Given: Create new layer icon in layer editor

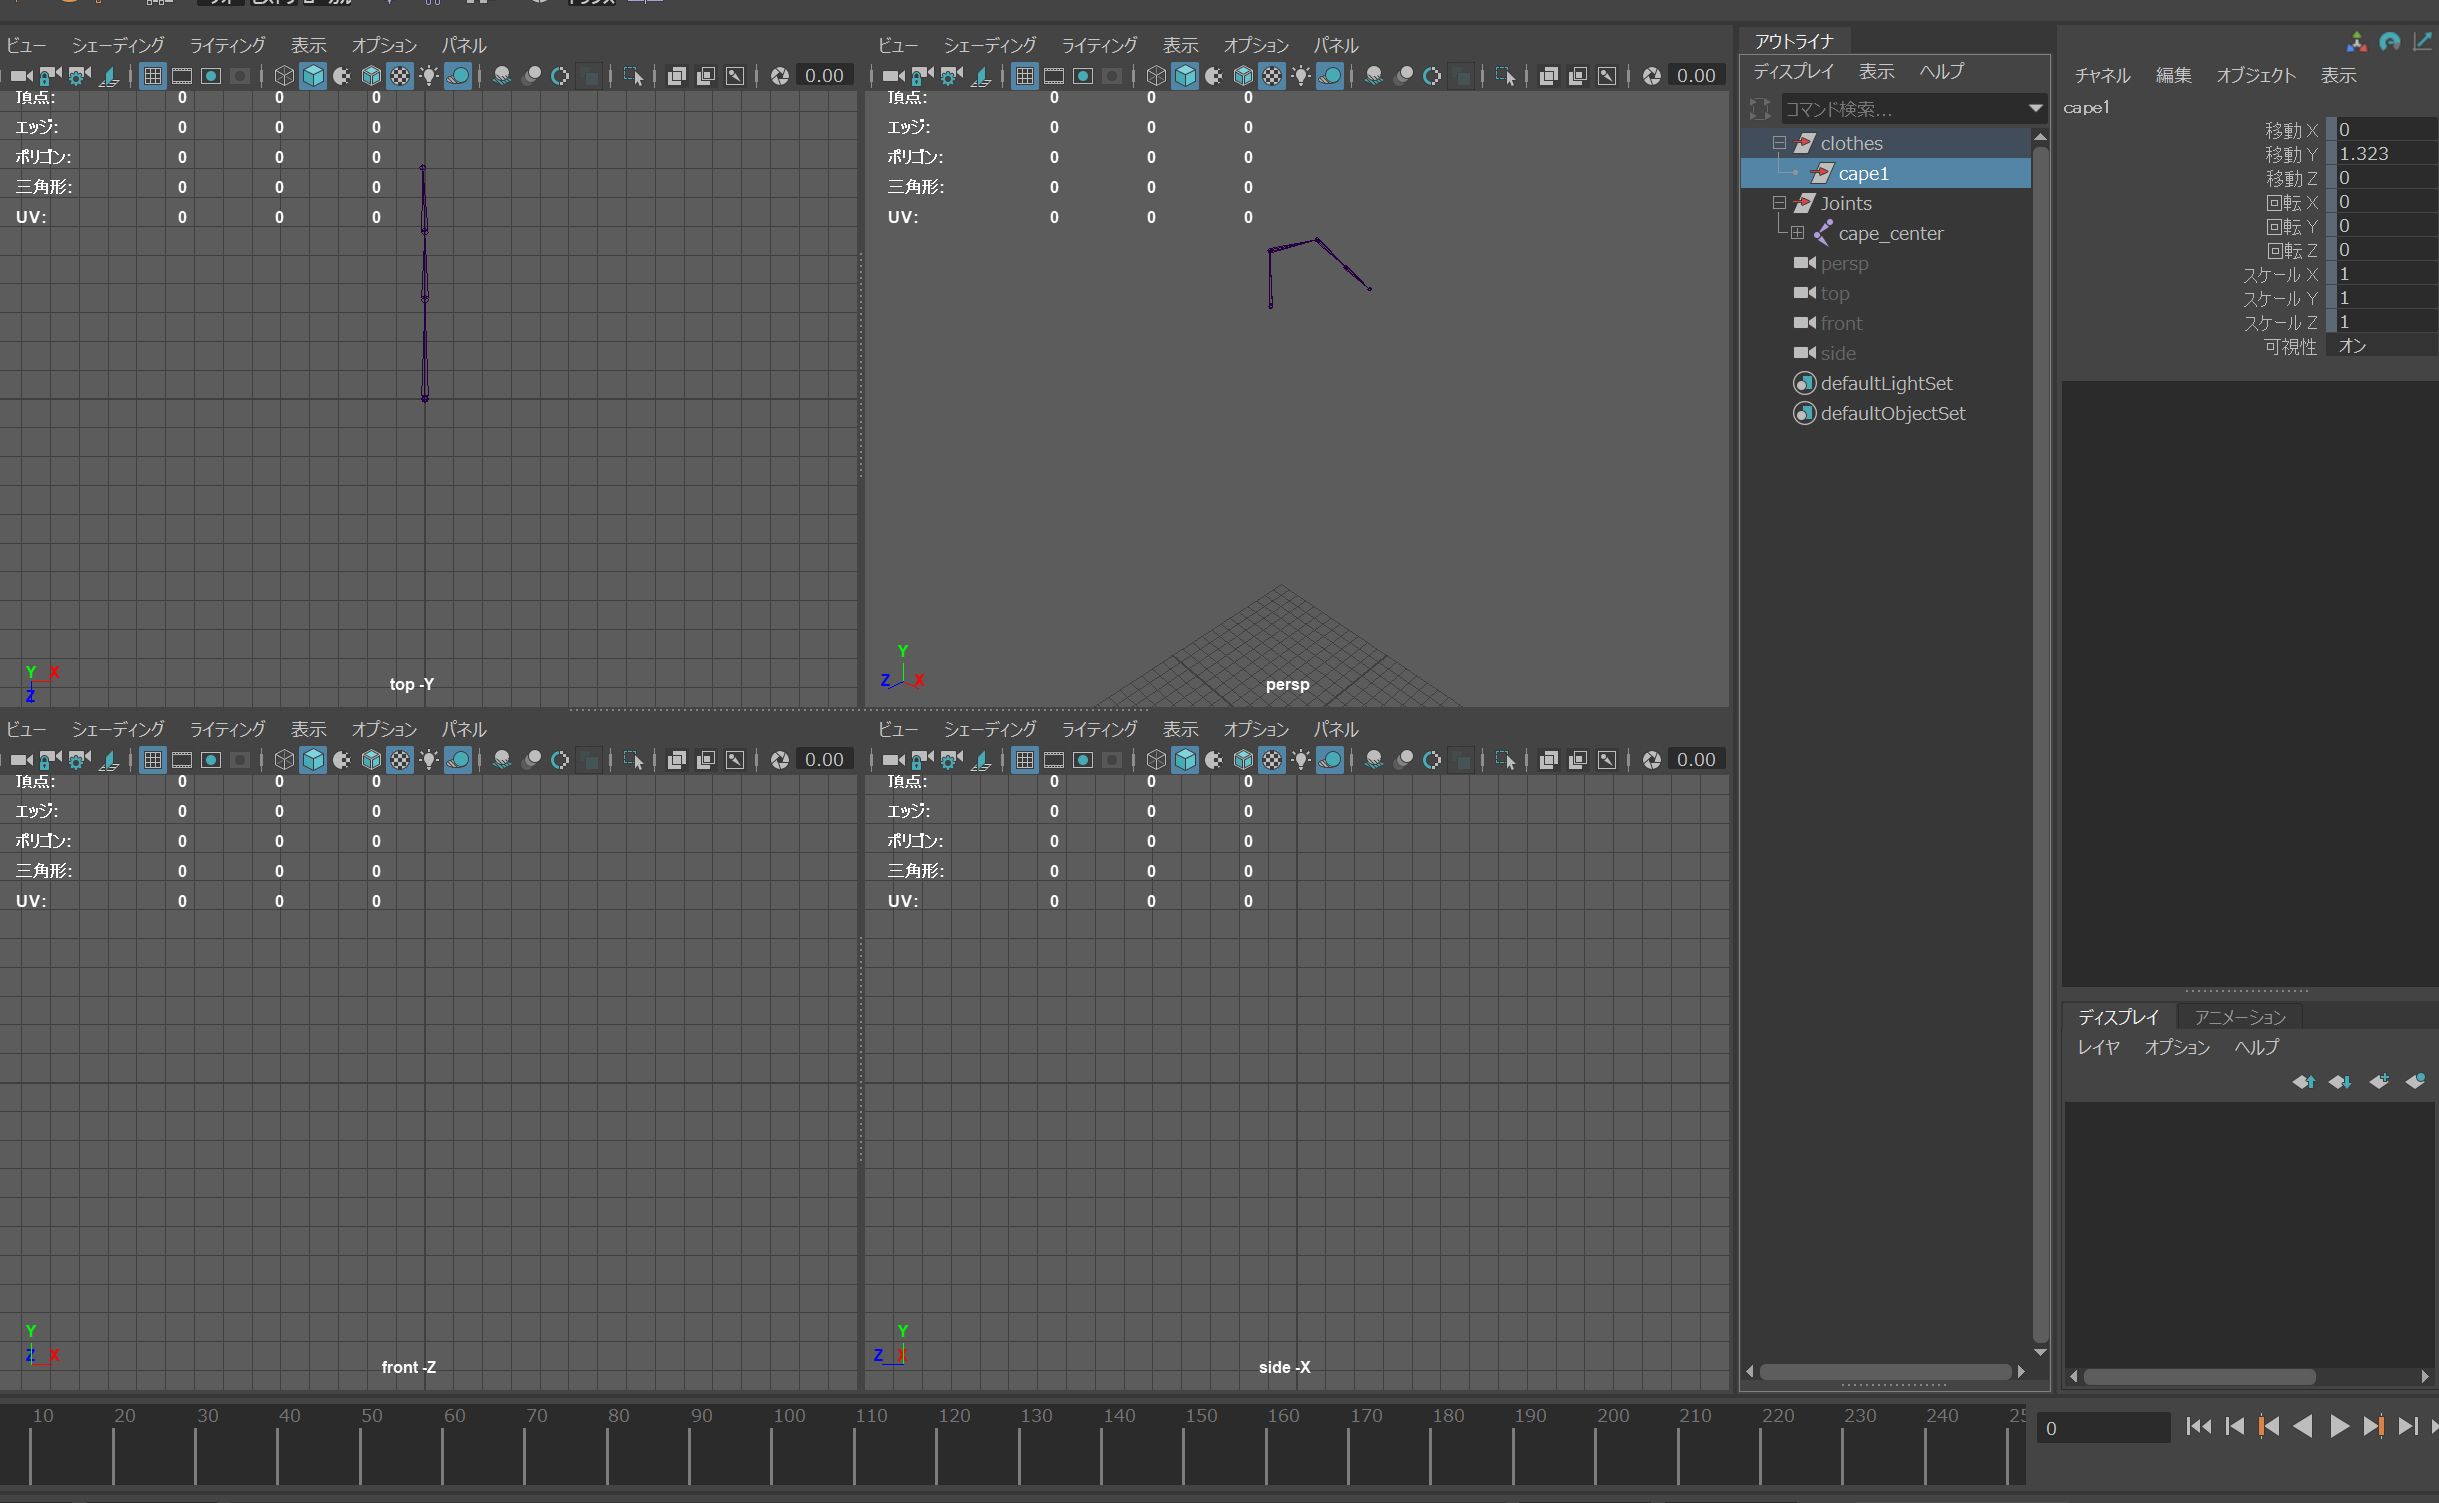Looking at the screenshot, I should click(x=2379, y=1081).
